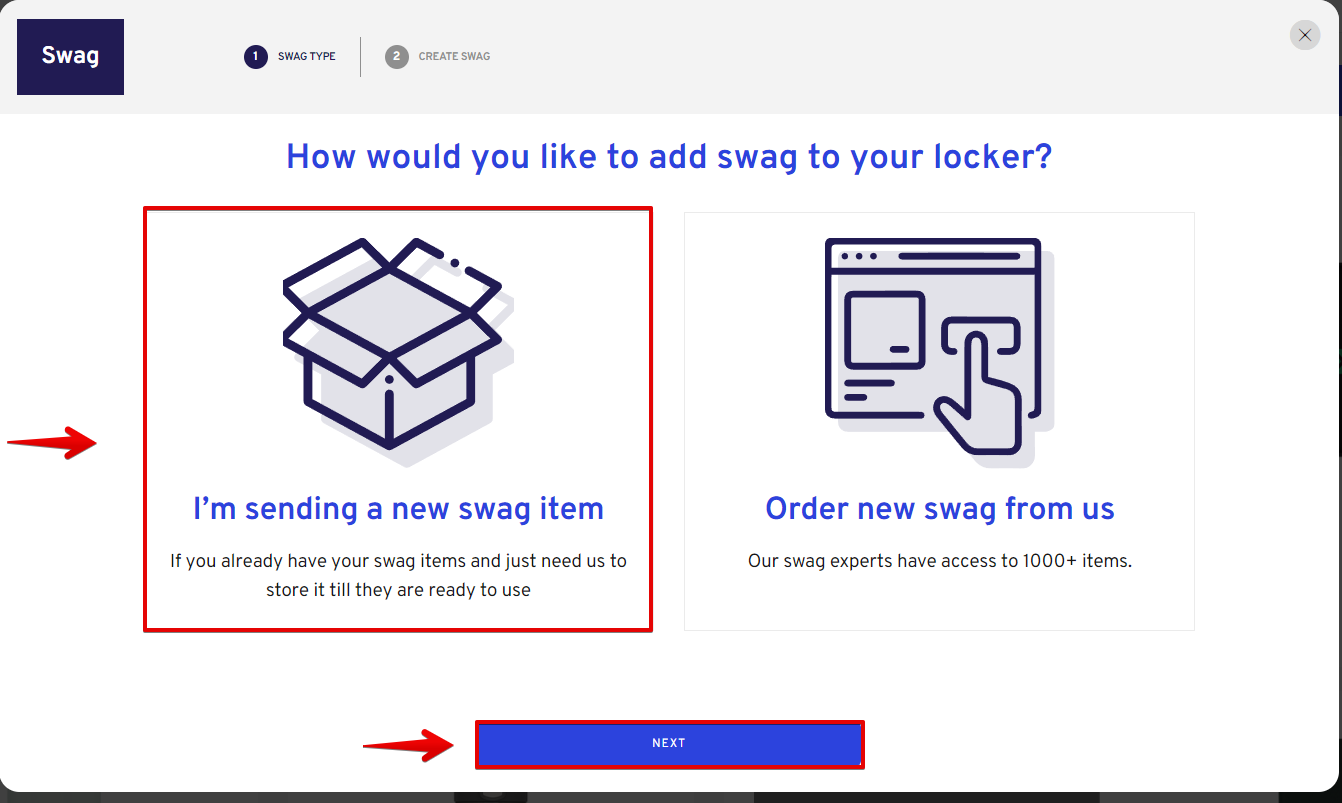Viewport: 1342px width, 803px height.
Task: Click red arrow pointing at sending card
Action: [x=52, y=442]
